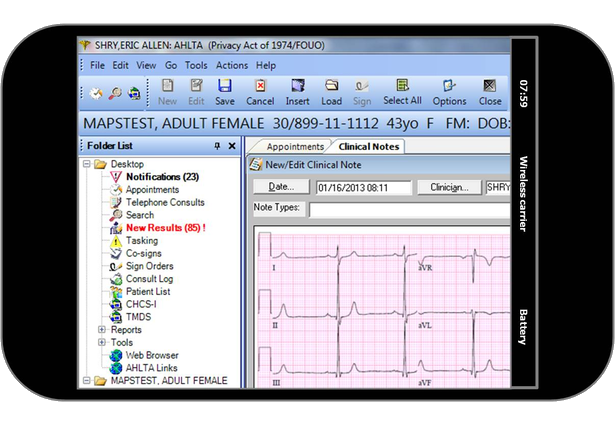
Task: Expand the Reports tree node
Action: click(x=102, y=329)
